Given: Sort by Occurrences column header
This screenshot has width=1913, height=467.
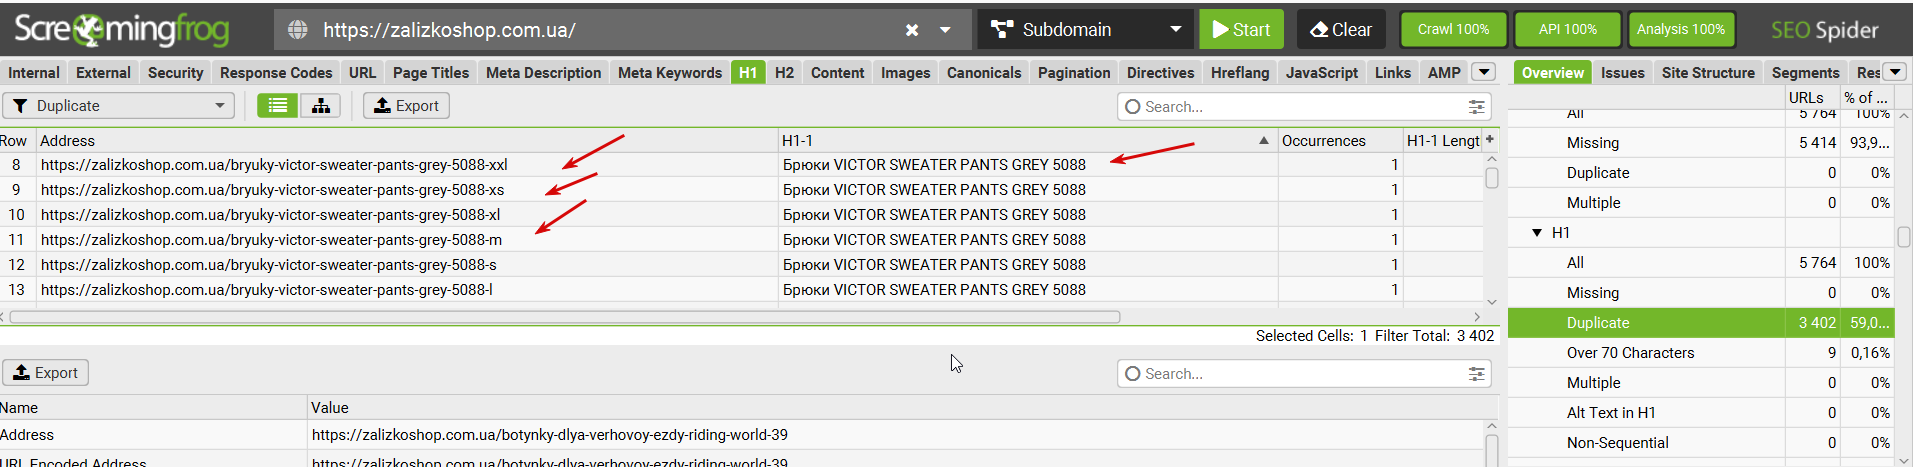Looking at the screenshot, I should [x=1340, y=141].
